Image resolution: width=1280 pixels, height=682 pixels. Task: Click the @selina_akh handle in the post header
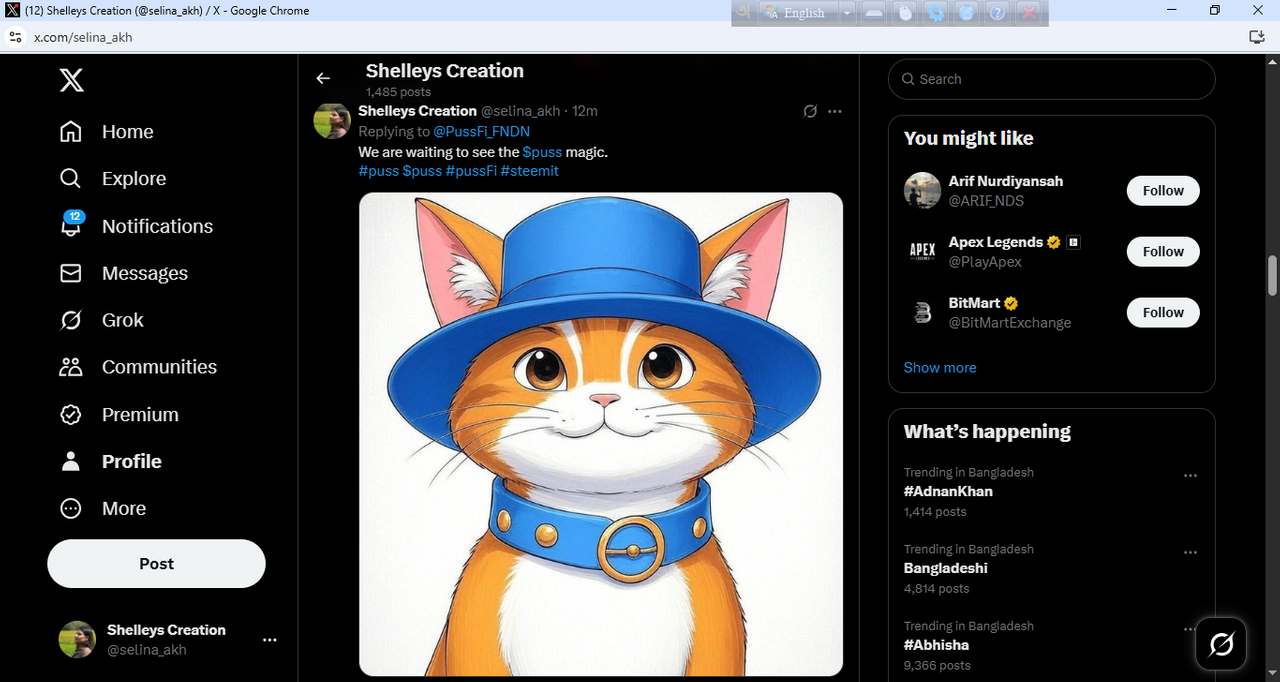(520, 111)
